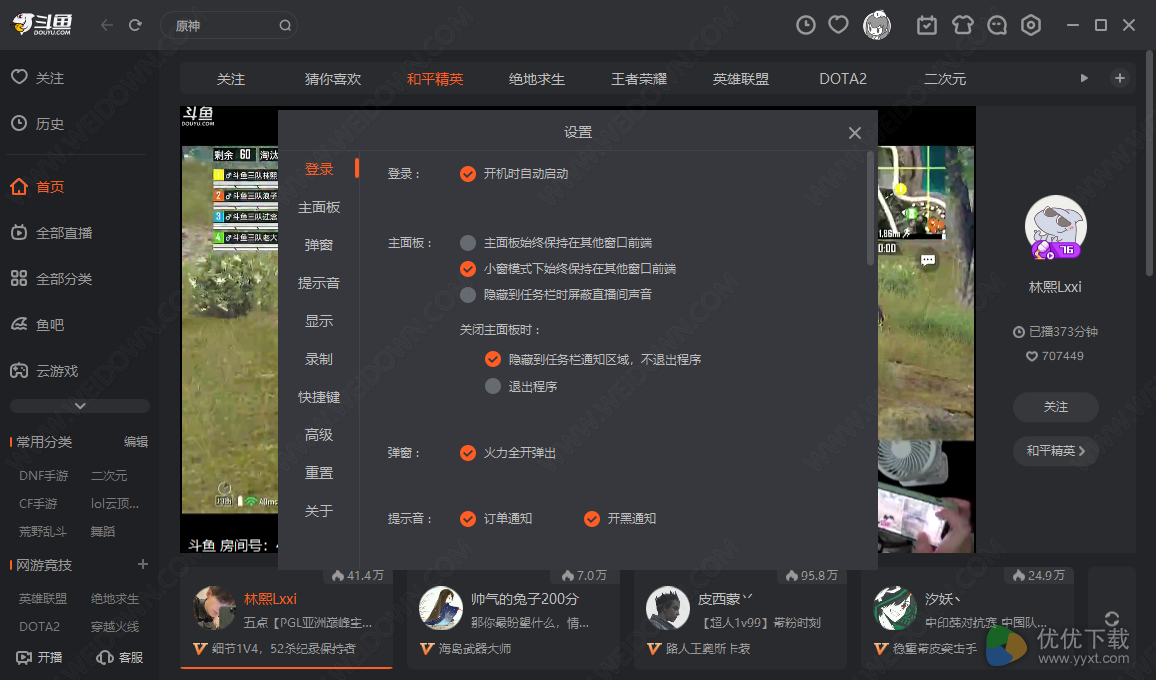Open 显示 settings section

tap(318, 321)
